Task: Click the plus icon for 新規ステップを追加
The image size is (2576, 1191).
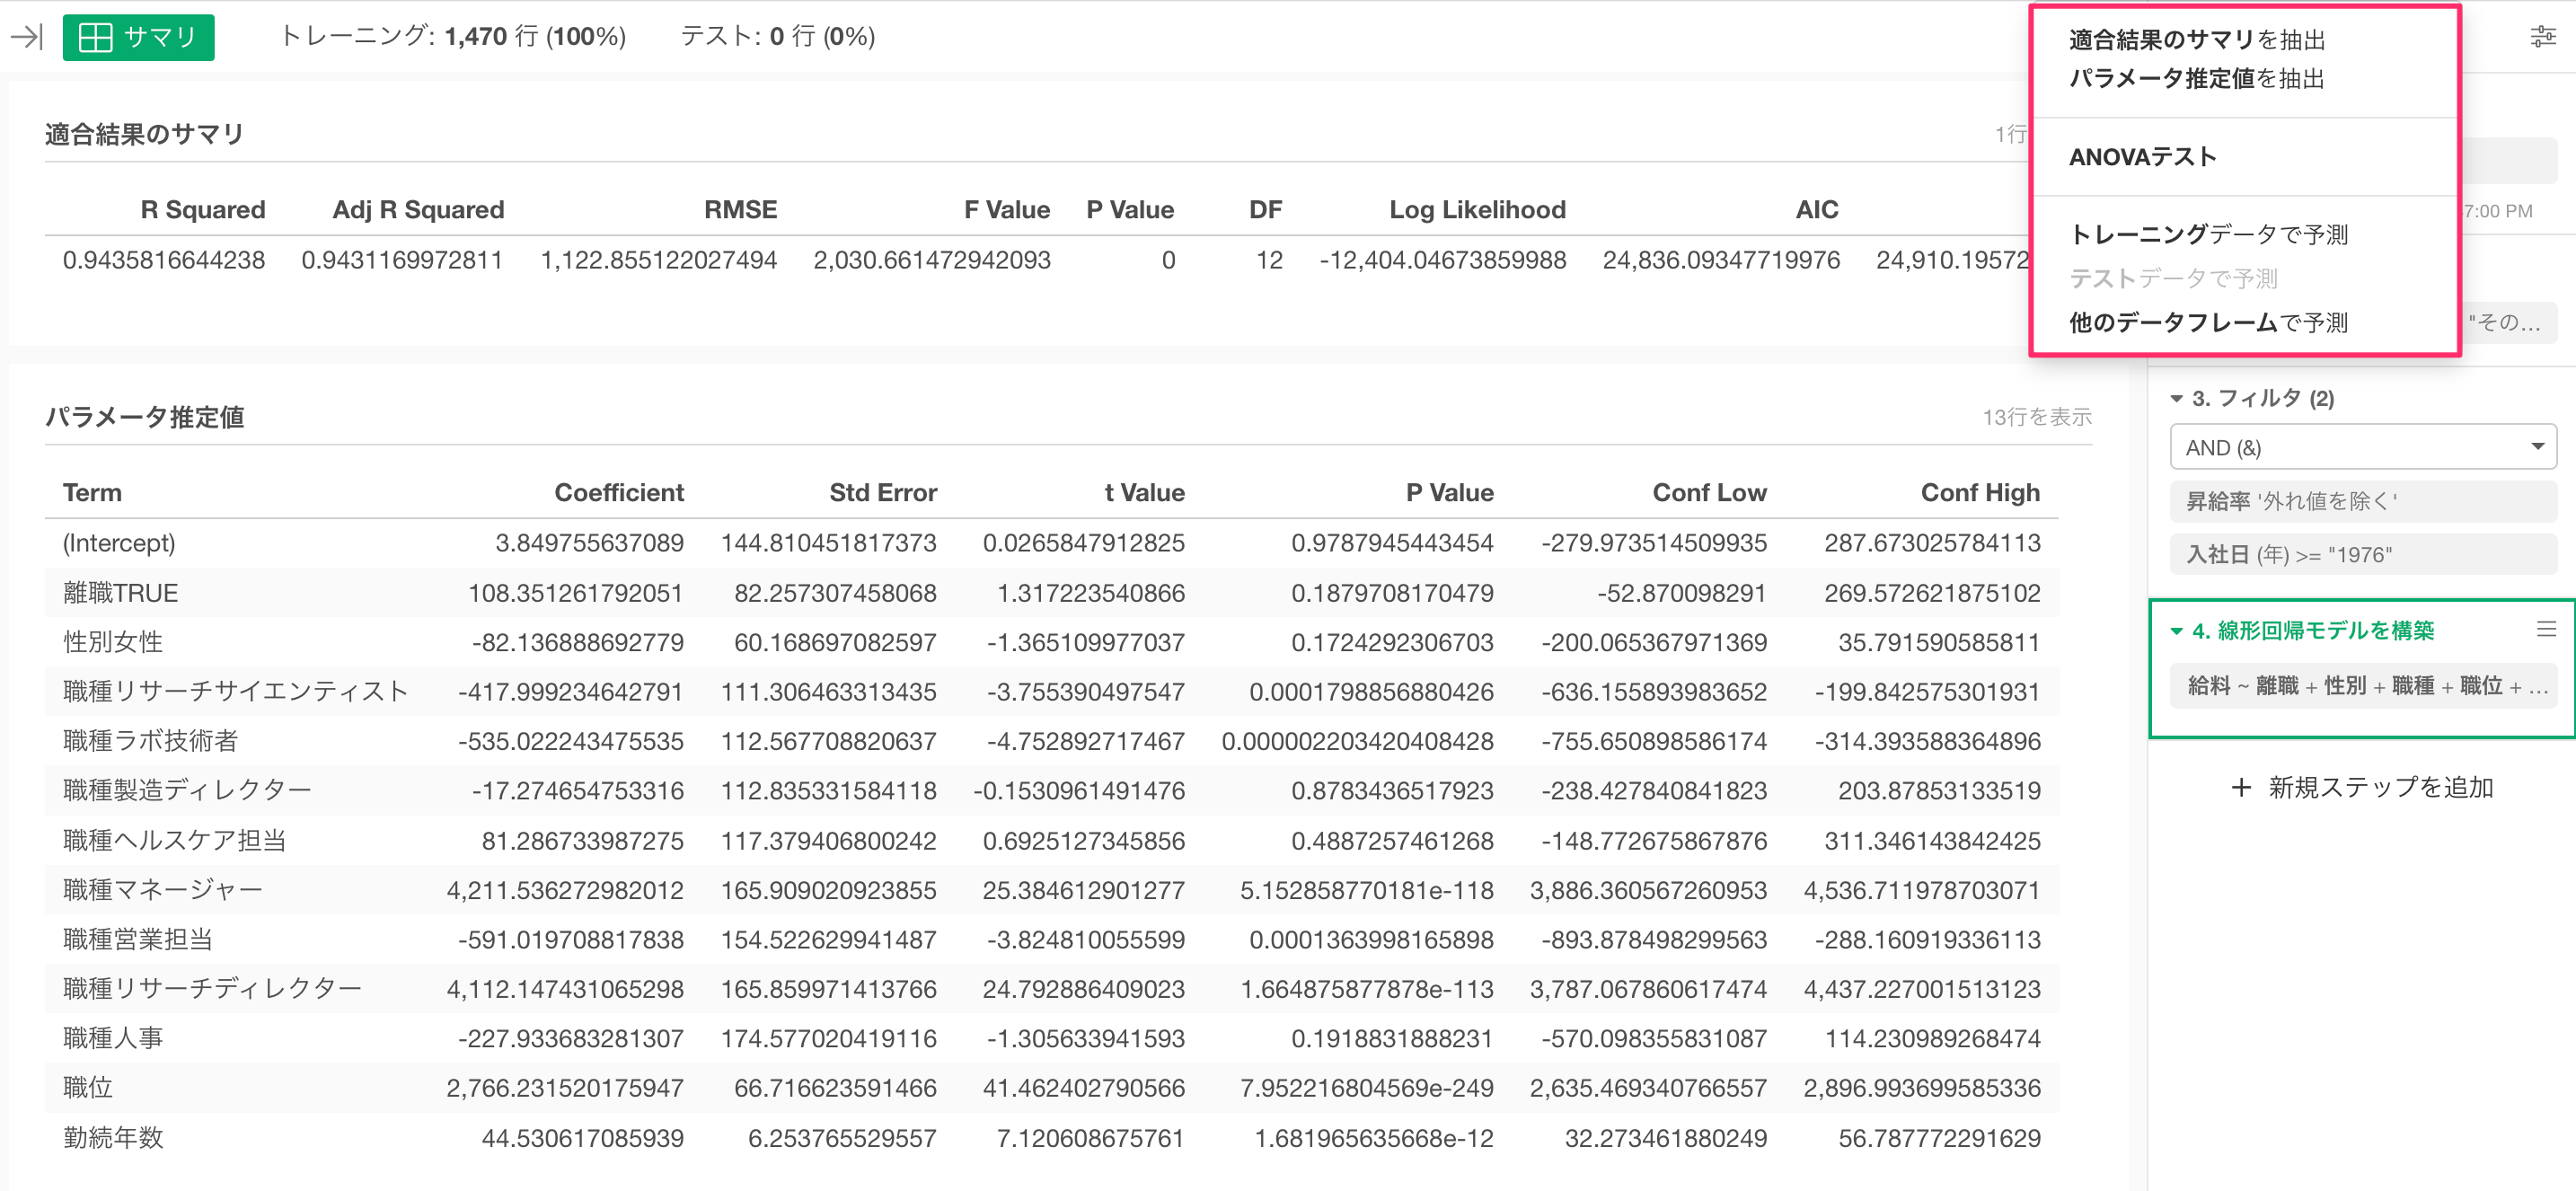Action: (x=2241, y=787)
